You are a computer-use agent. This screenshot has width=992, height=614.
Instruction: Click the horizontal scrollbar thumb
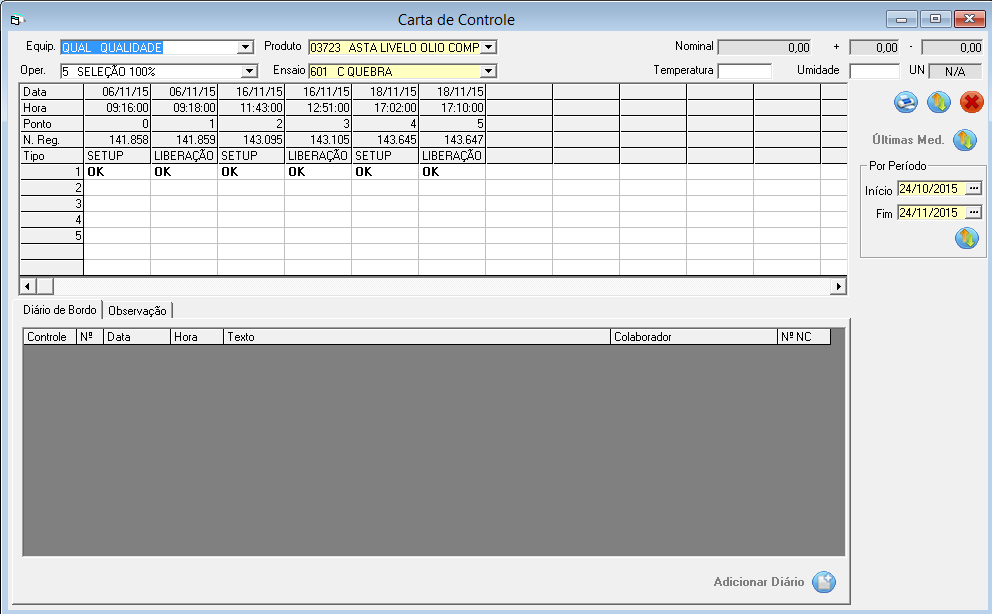click(x=45, y=286)
